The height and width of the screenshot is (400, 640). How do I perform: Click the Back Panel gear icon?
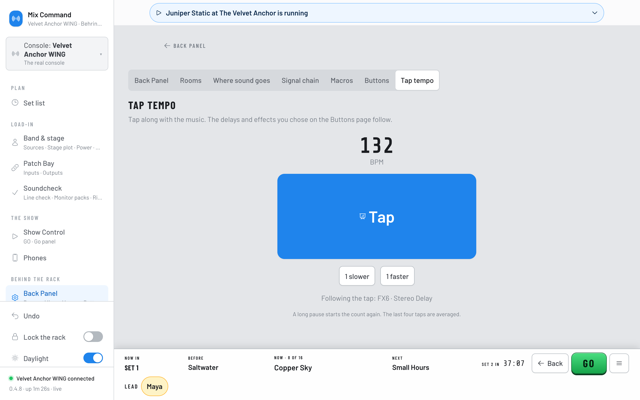tap(15, 298)
